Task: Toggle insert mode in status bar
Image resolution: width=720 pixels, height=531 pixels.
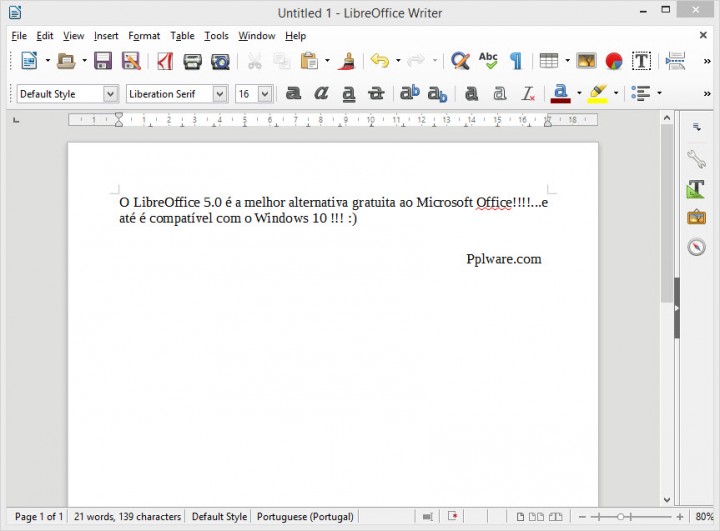Action: (x=428, y=517)
